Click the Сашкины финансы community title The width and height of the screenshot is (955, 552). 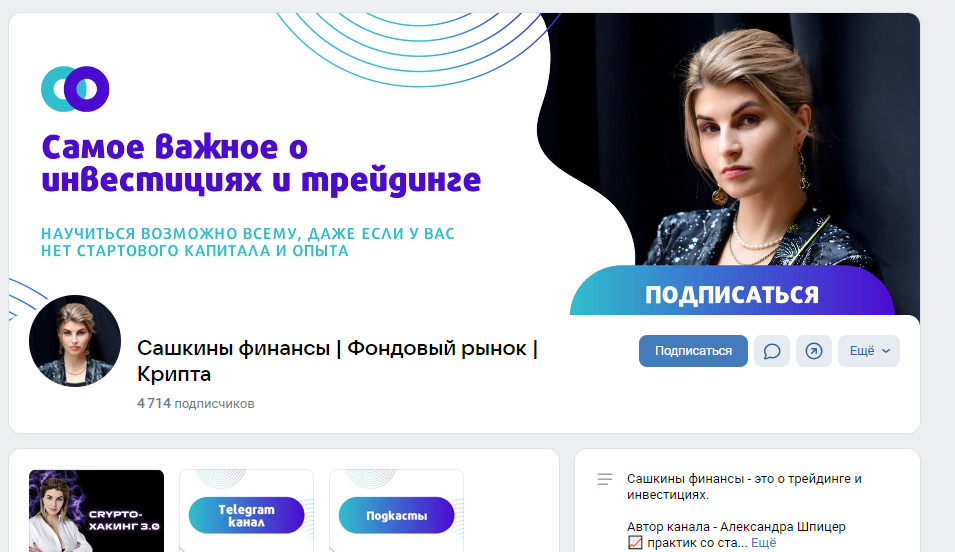point(337,361)
